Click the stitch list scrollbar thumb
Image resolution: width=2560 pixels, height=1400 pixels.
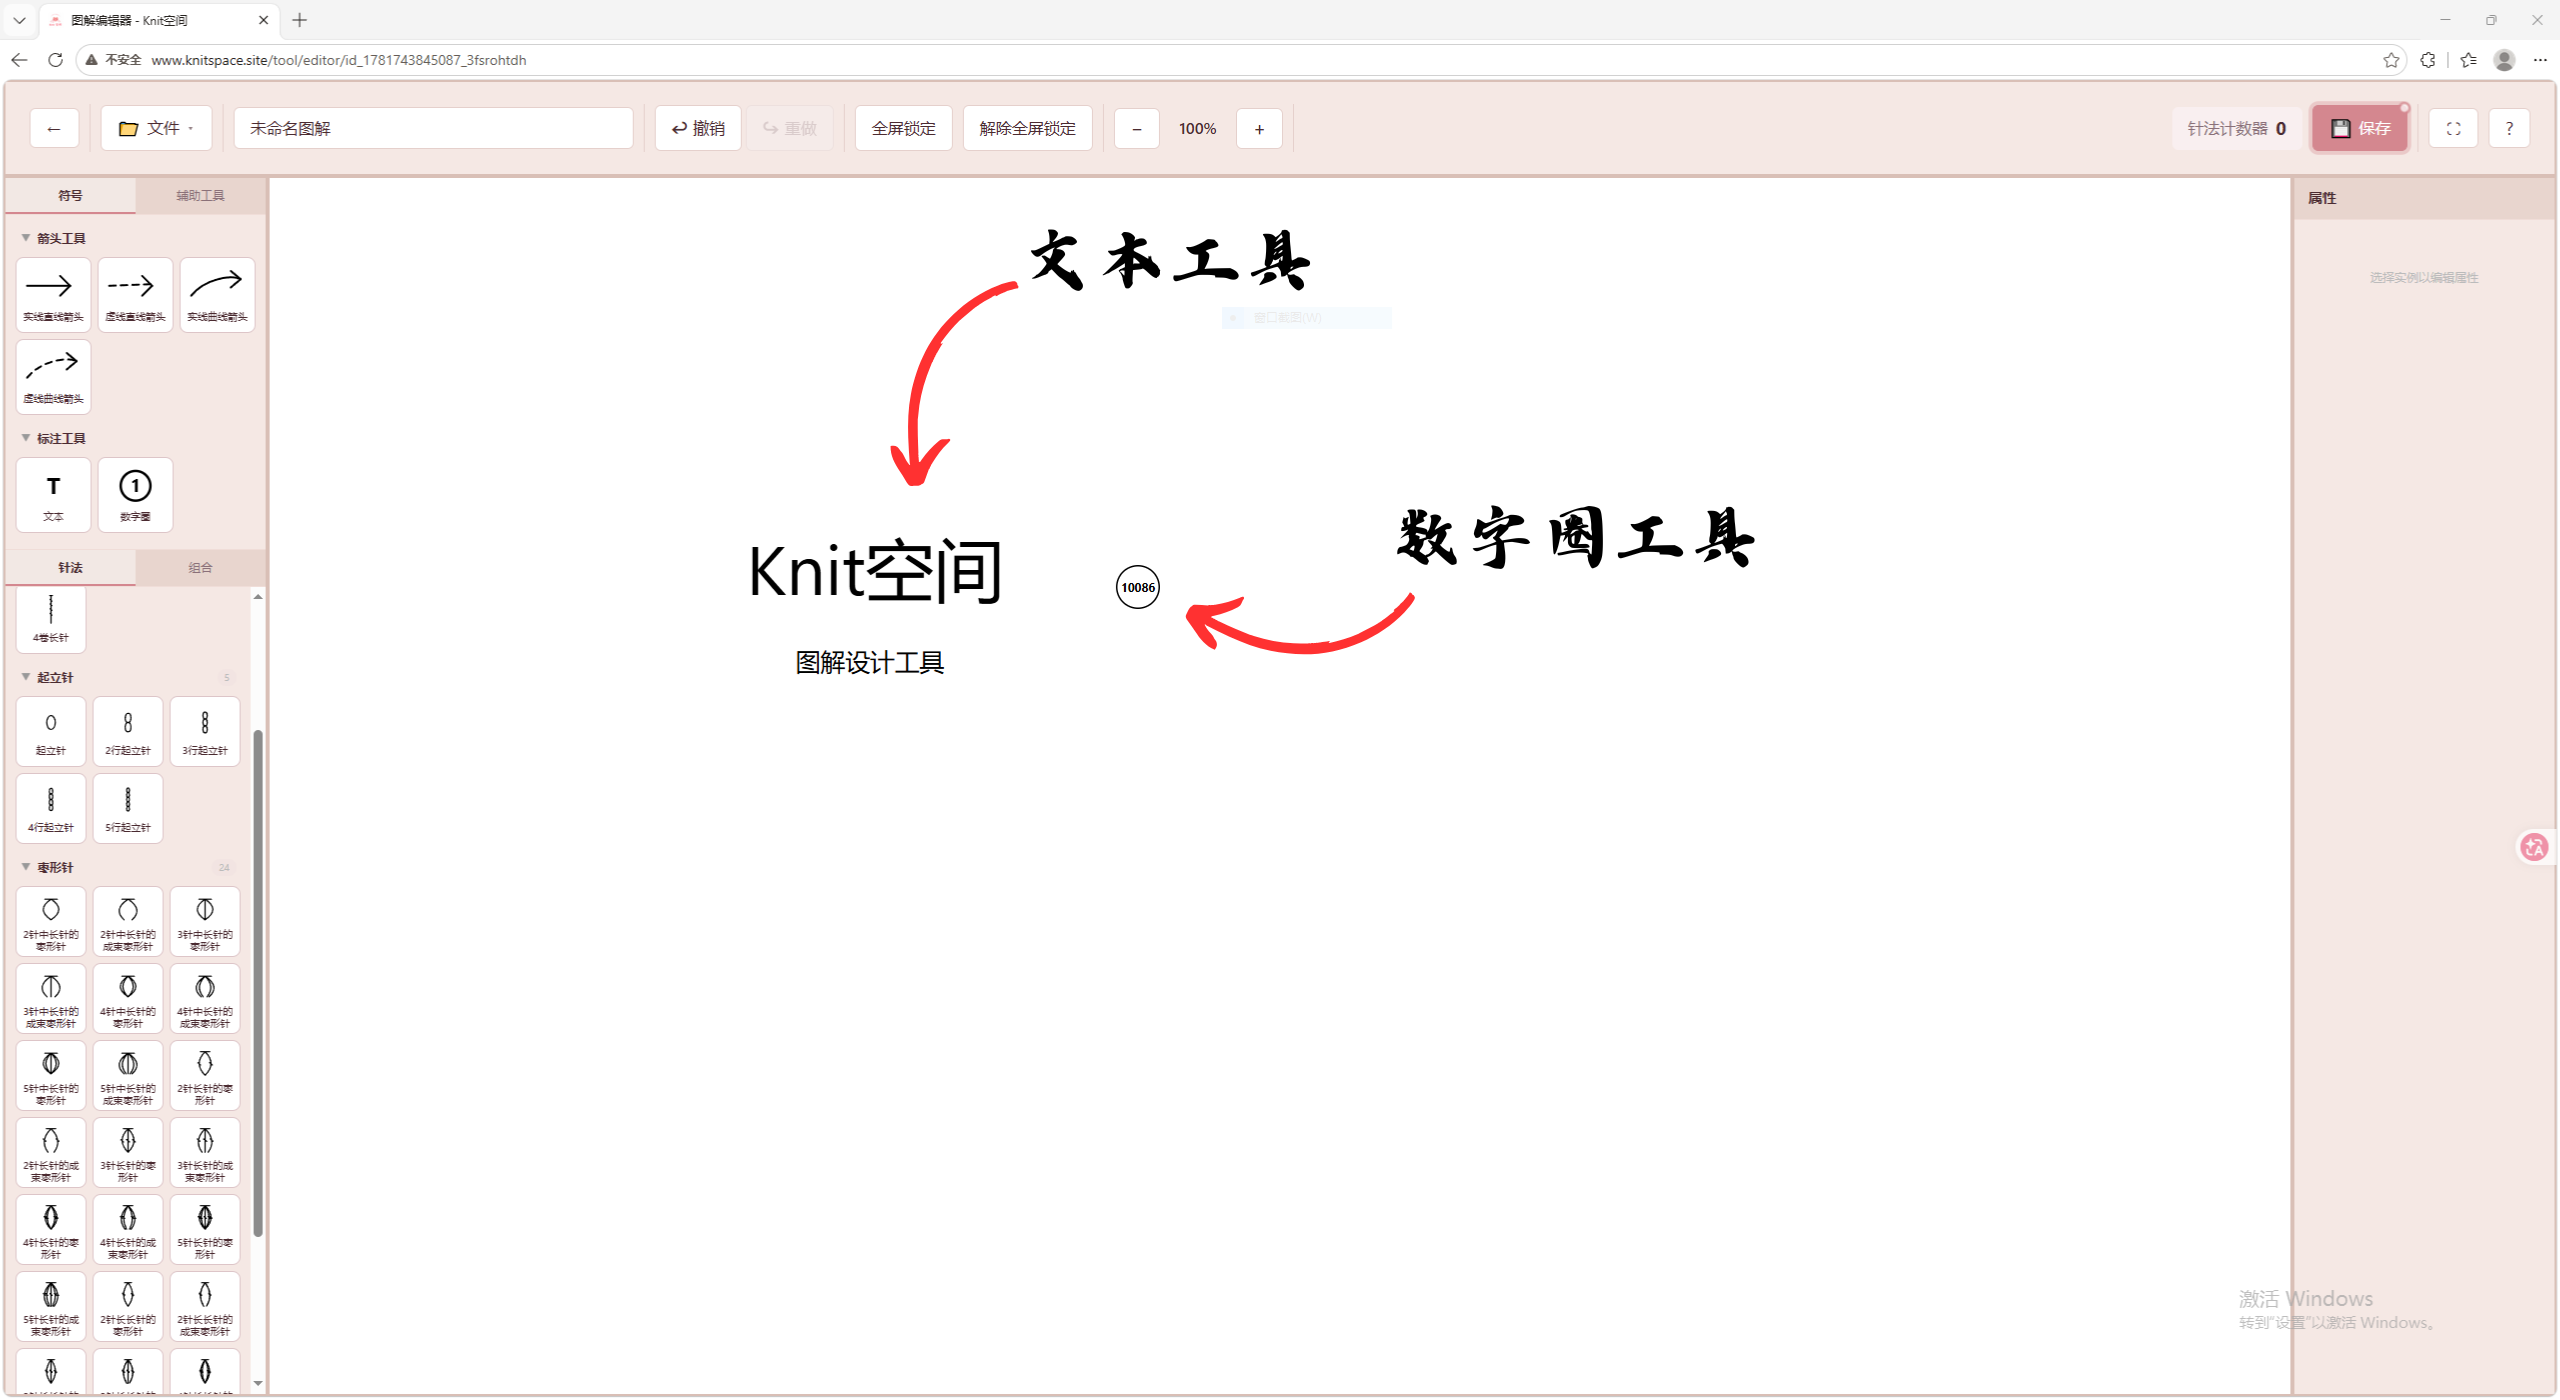(258, 983)
